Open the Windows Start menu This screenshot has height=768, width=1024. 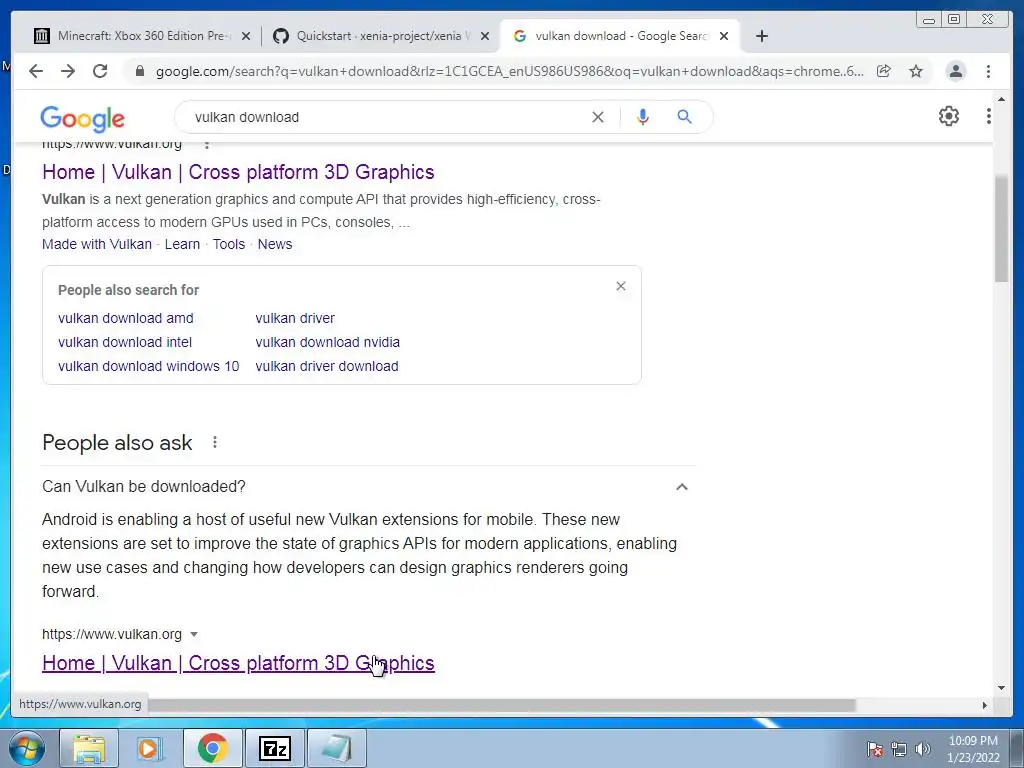27,748
